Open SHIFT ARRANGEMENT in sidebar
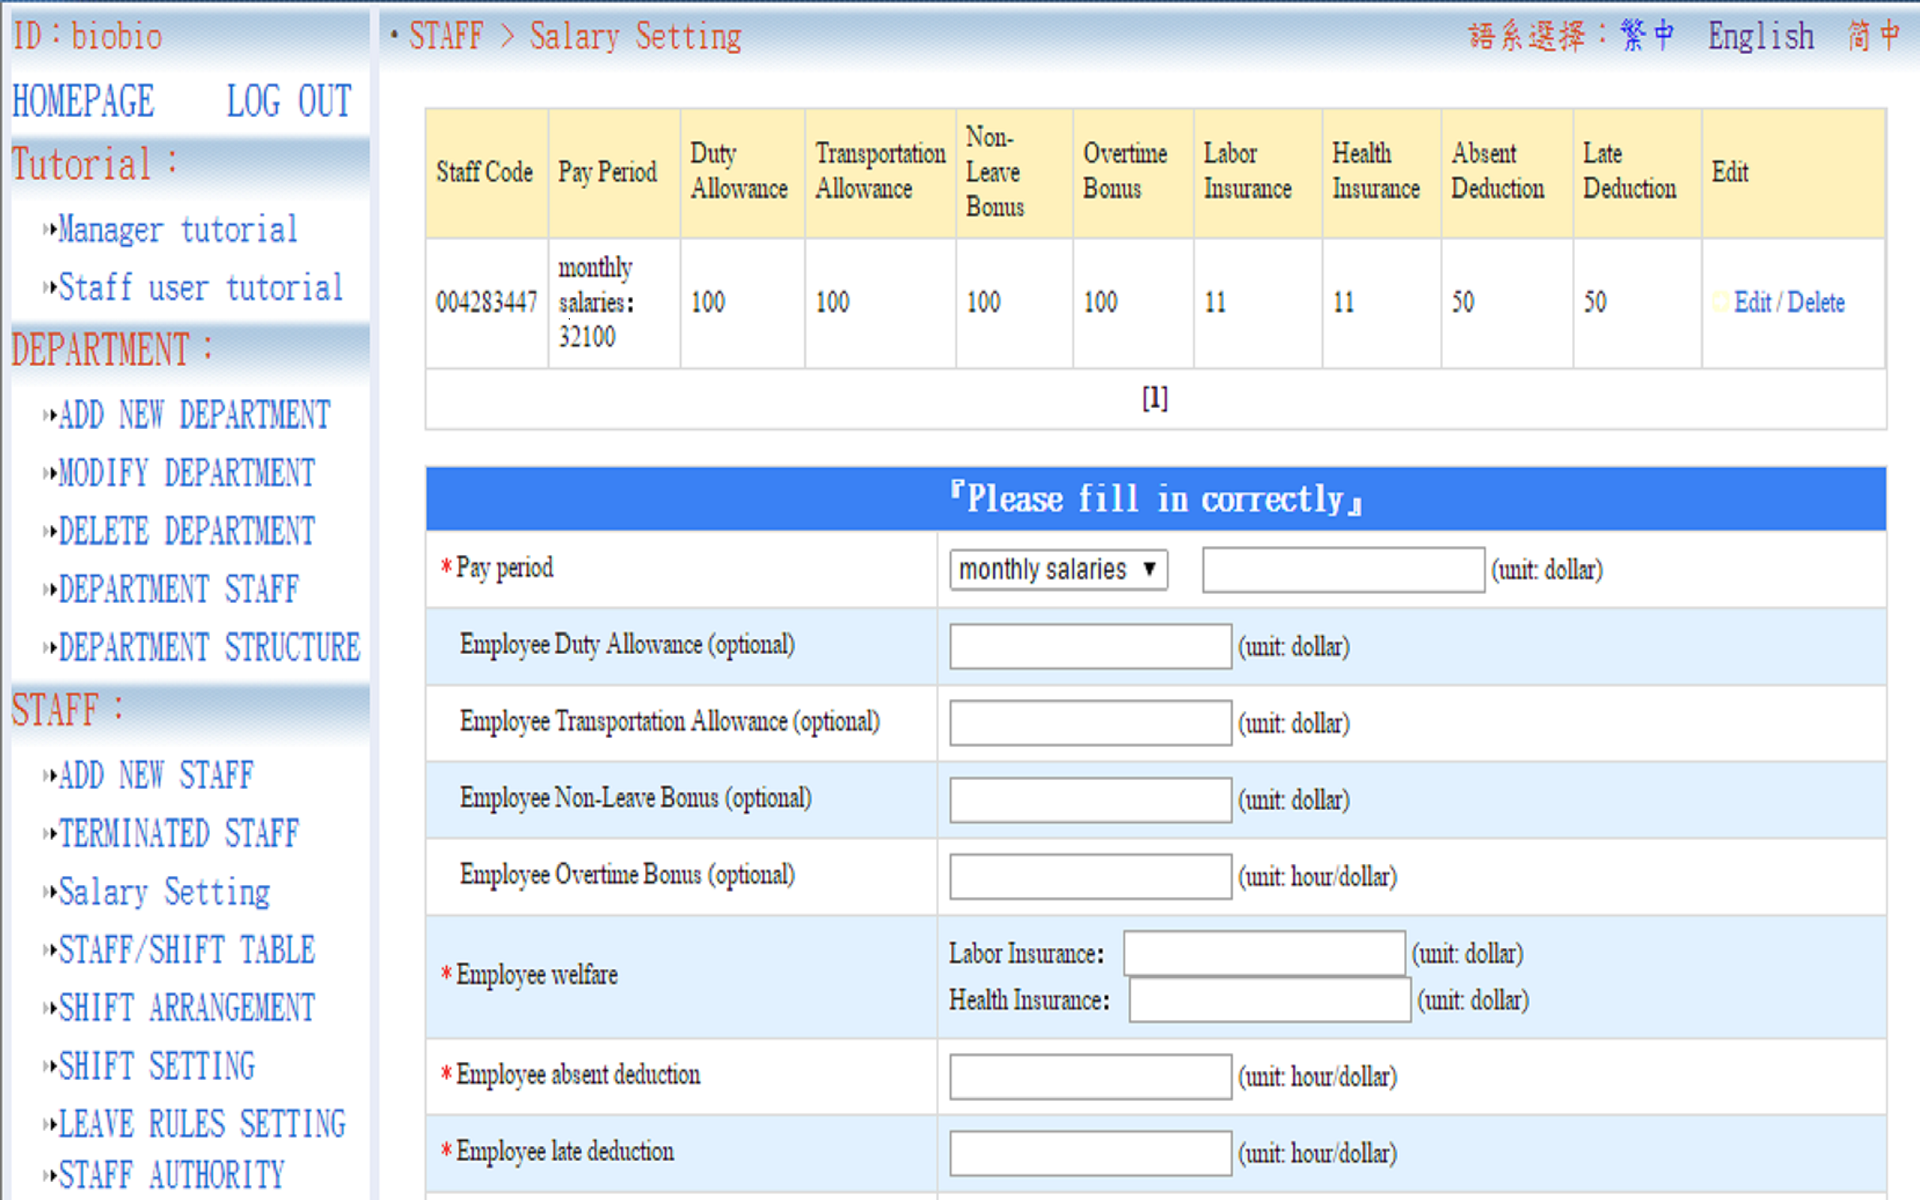1920x1200 pixels. tap(186, 1007)
